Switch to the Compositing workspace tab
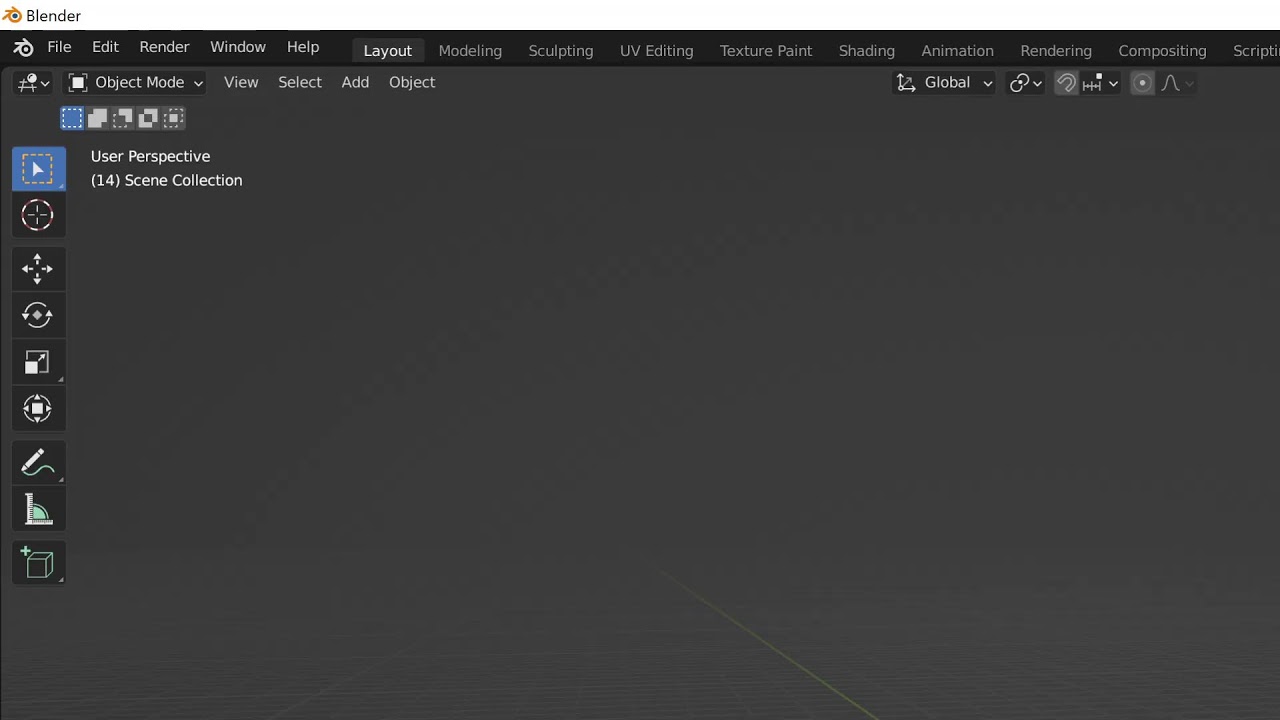 (1162, 51)
